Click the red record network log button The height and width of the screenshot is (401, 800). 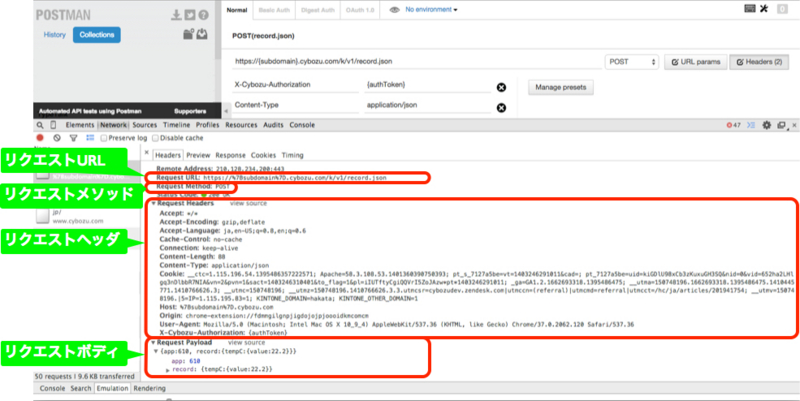40,138
